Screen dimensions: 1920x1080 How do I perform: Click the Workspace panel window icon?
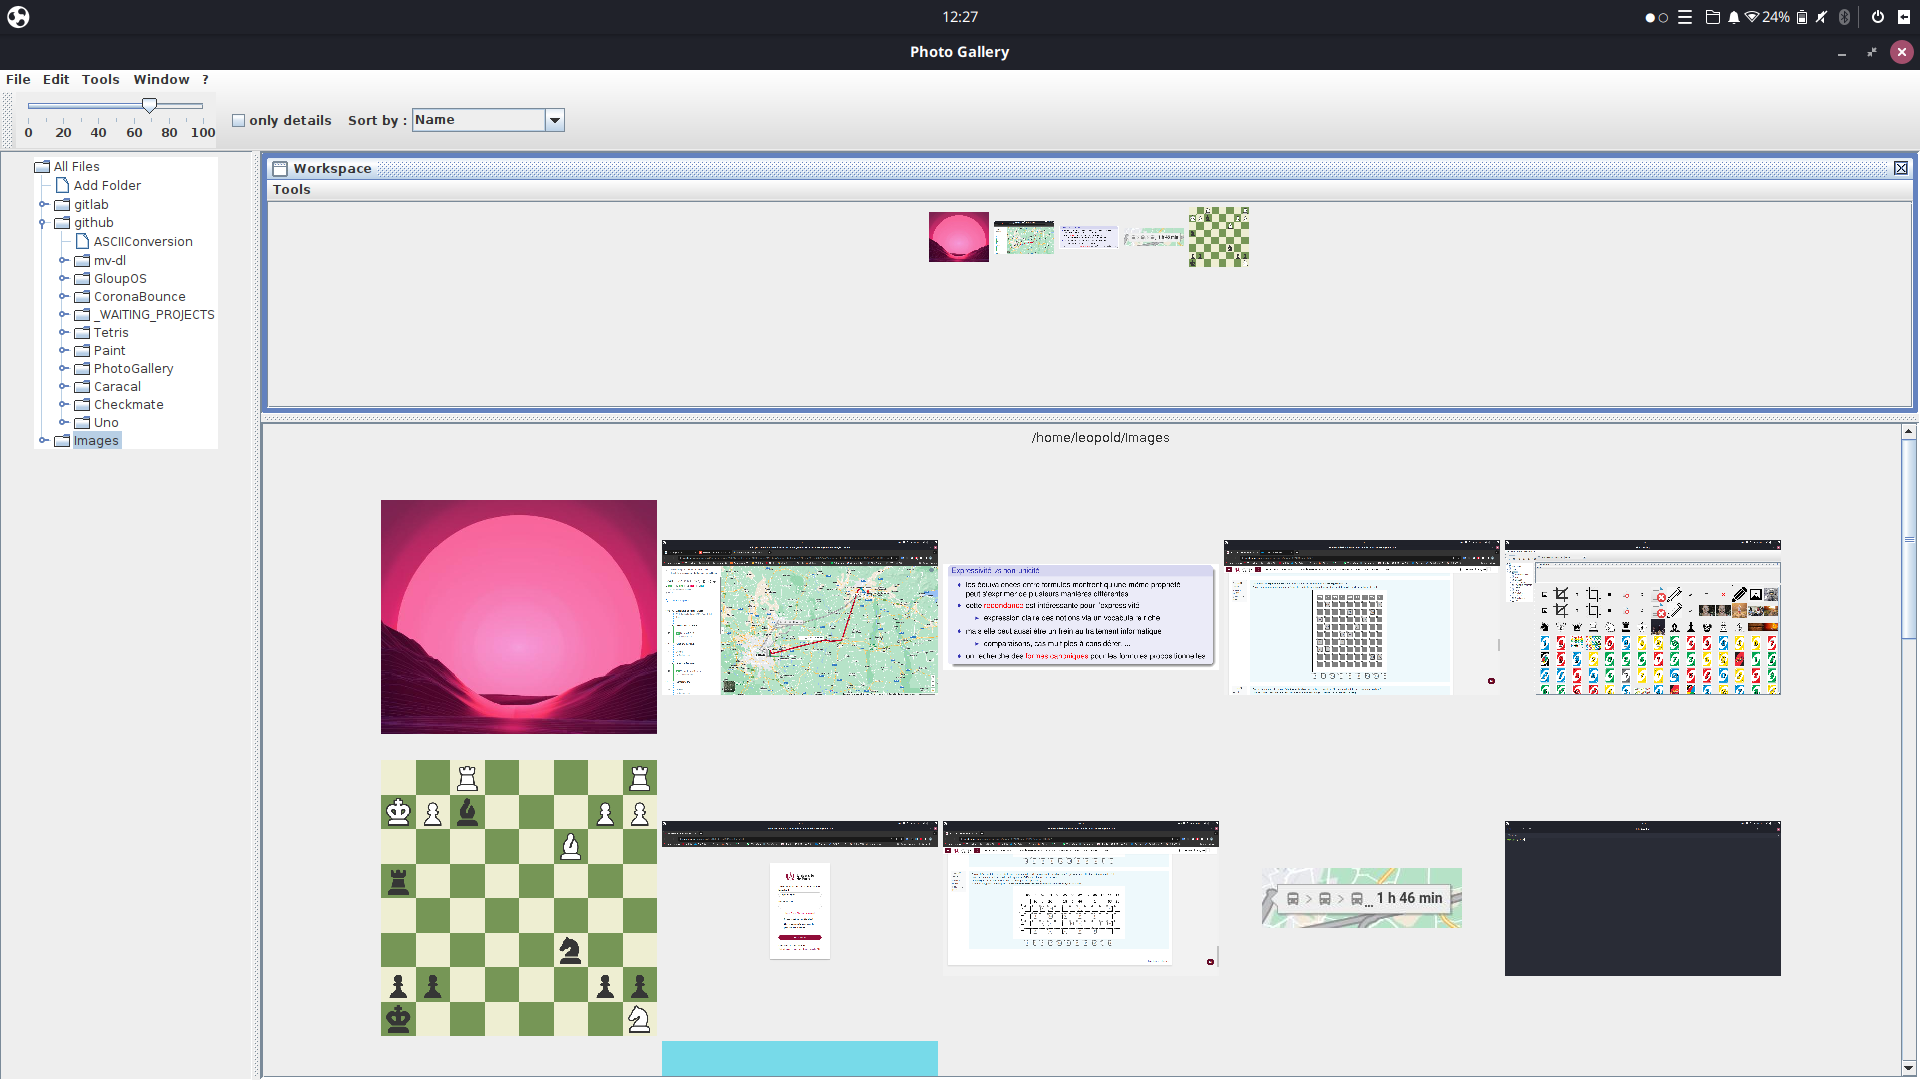tap(280, 169)
